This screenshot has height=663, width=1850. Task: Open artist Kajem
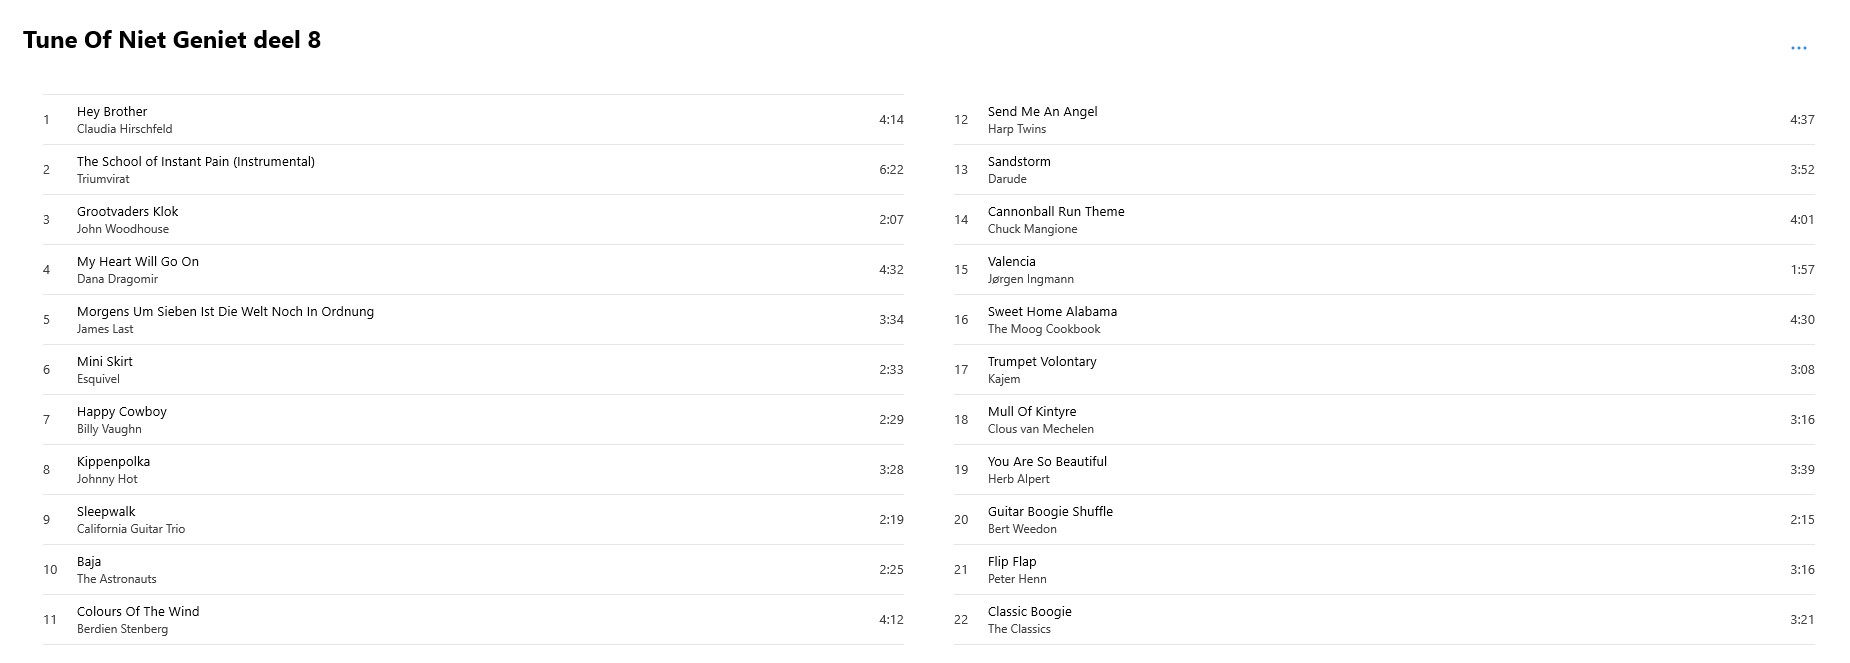(x=1004, y=379)
